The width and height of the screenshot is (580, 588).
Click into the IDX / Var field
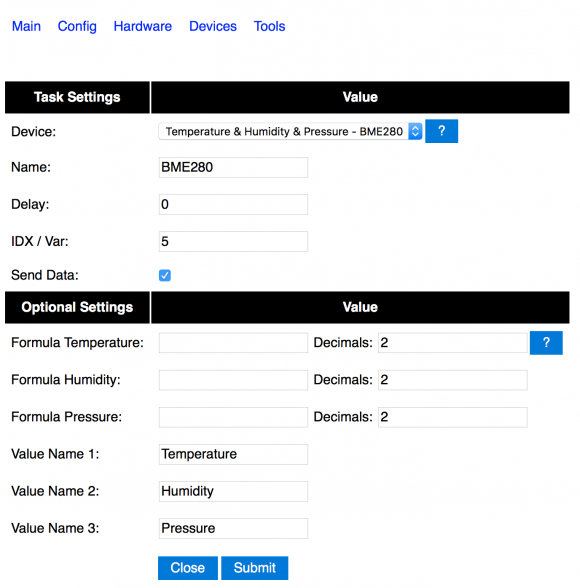[233, 242]
